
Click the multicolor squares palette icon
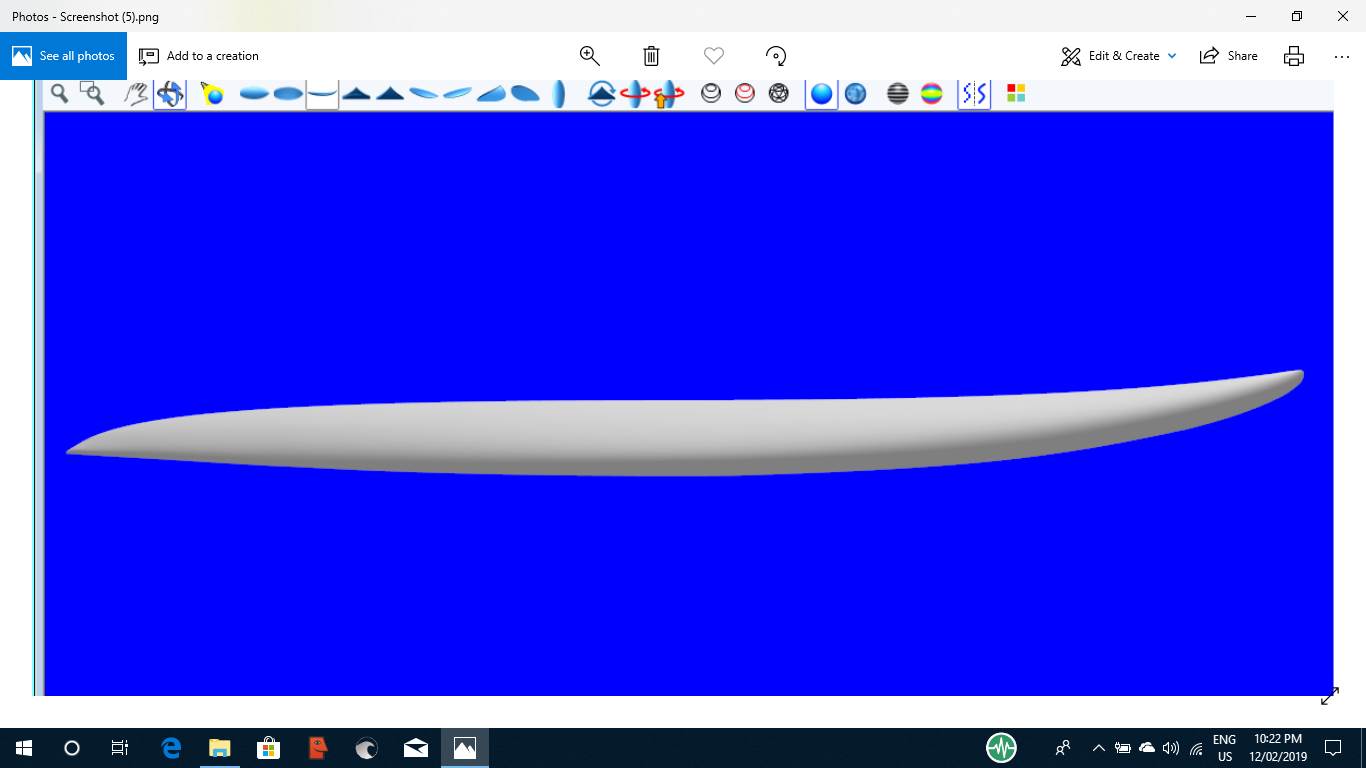pyautogui.click(x=1016, y=94)
